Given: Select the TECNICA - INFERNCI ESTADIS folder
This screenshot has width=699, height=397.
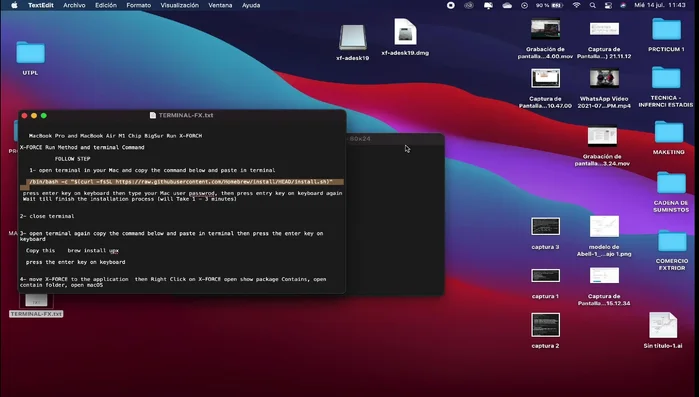Looking at the screenshot, I should pyautogui.click(x=666, y=78).
